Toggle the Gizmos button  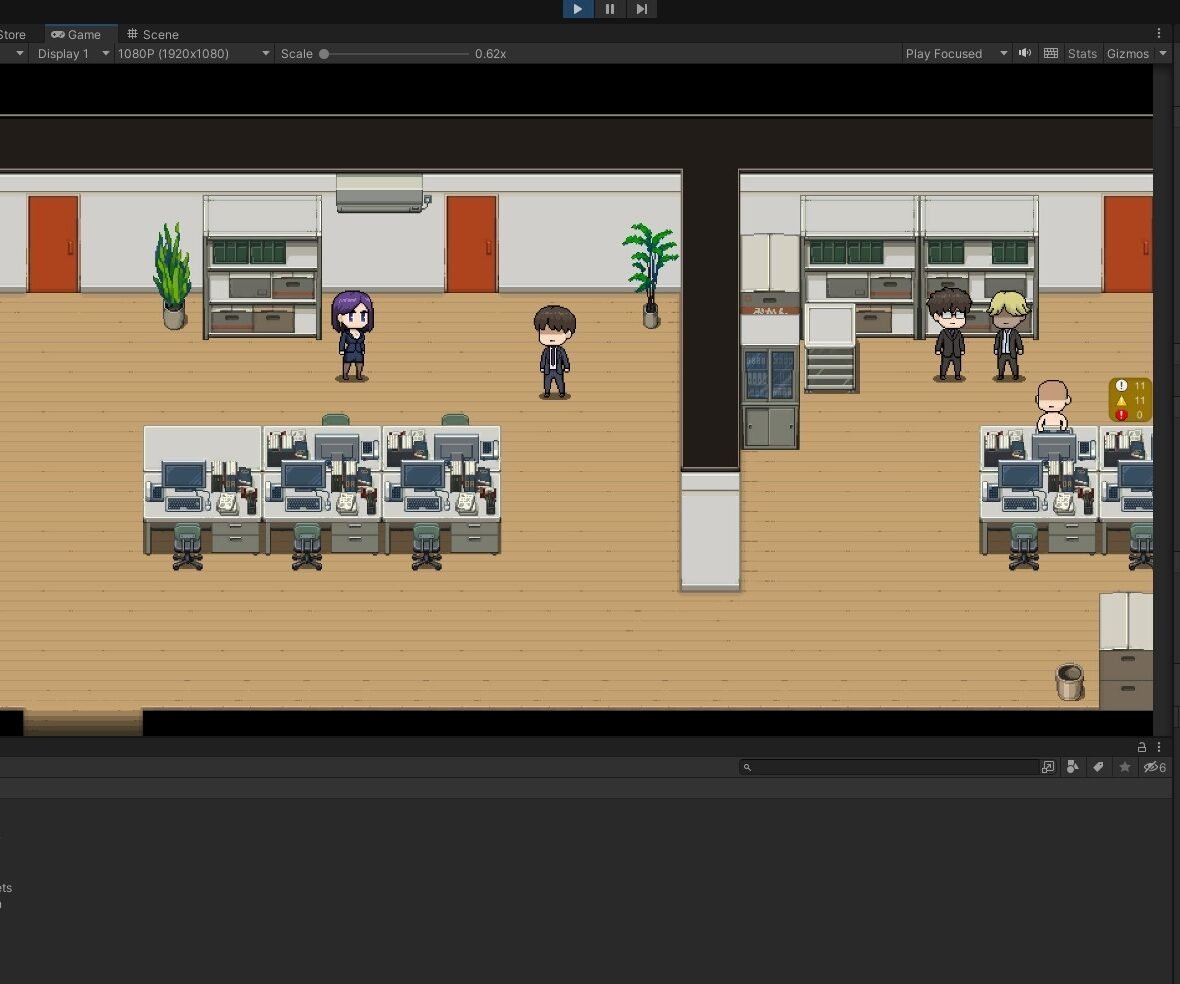tap(1127, 54)
